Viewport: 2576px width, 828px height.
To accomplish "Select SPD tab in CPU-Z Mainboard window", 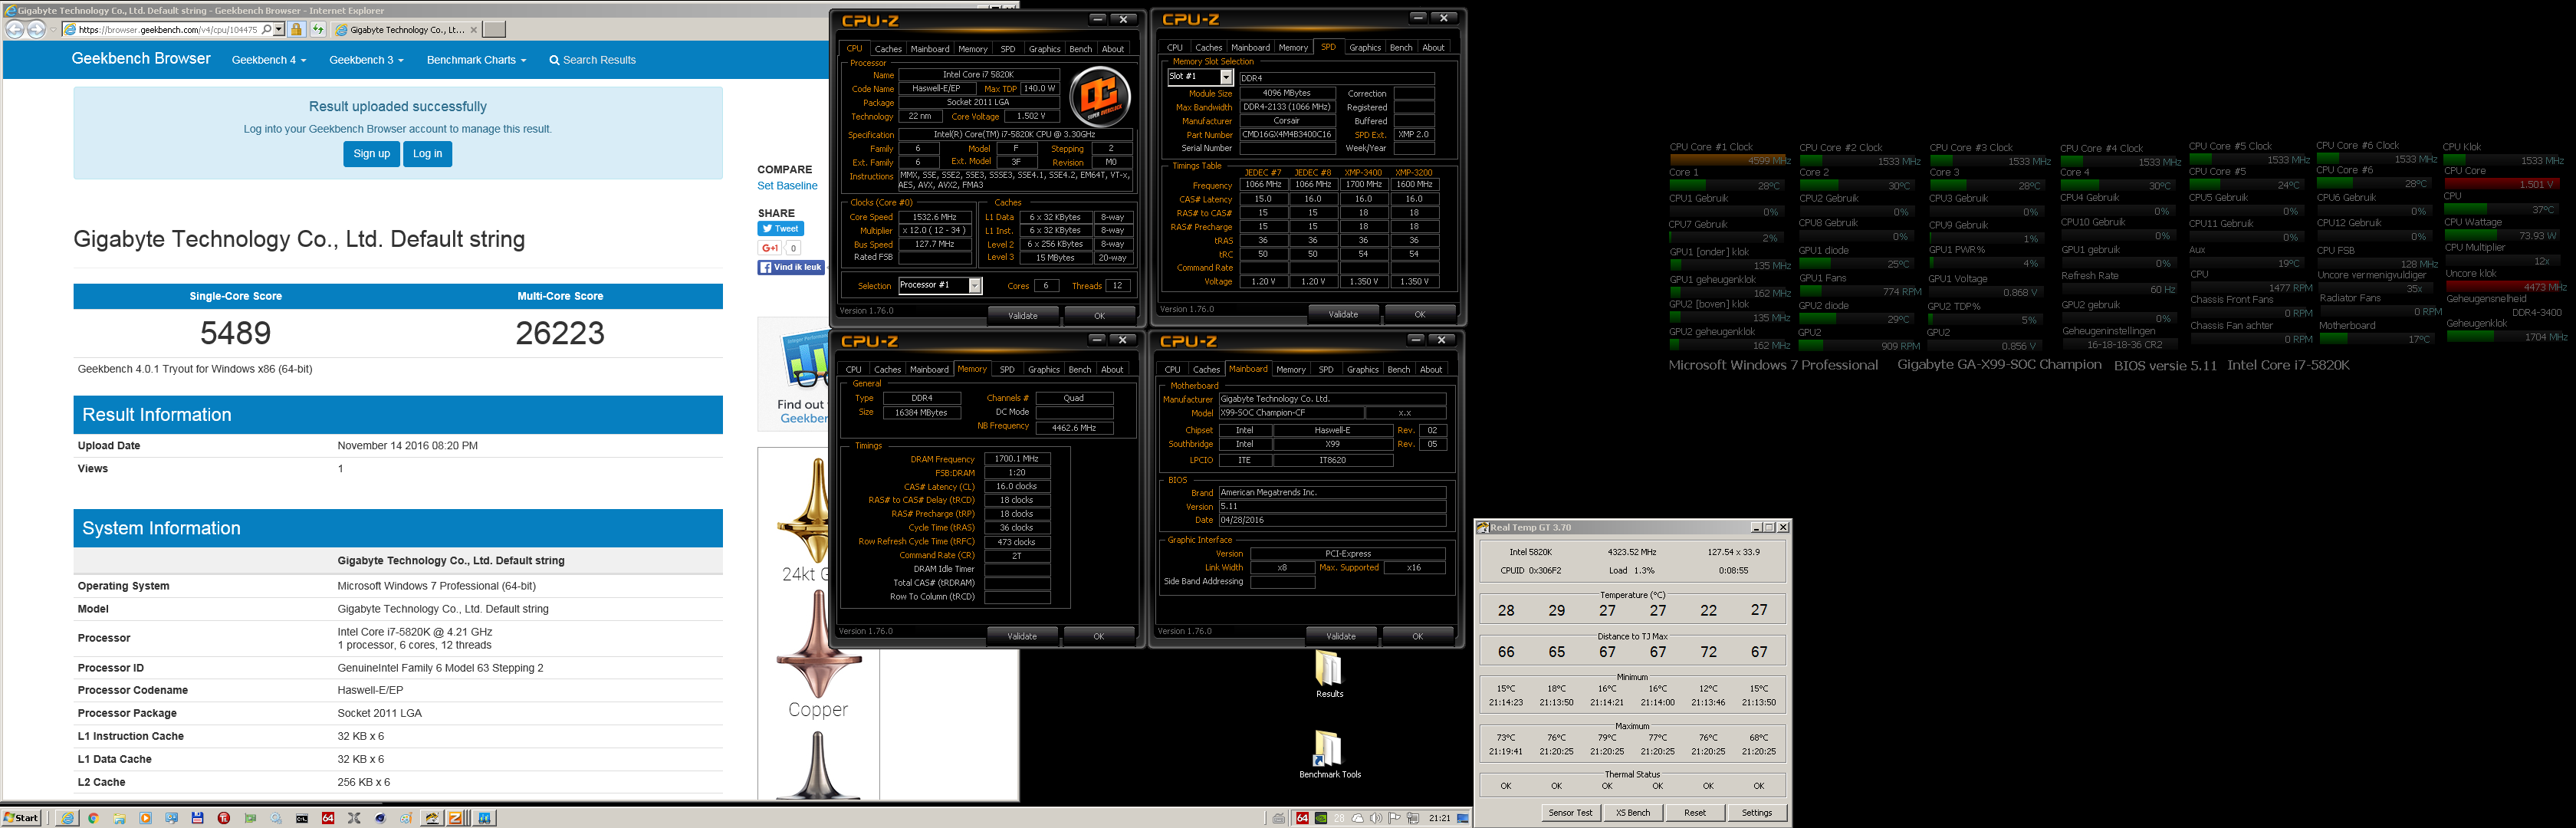I will [1326, 369].
